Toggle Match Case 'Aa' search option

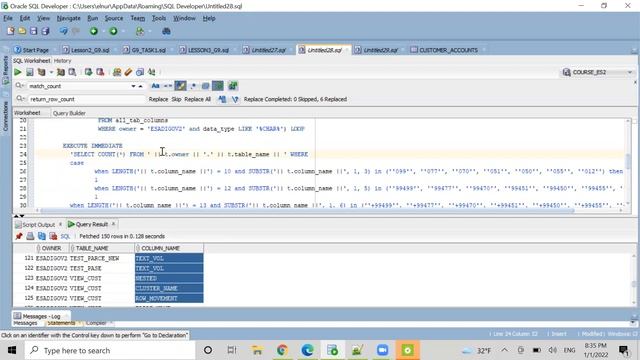pyautogui.click(x=155, y=86)
